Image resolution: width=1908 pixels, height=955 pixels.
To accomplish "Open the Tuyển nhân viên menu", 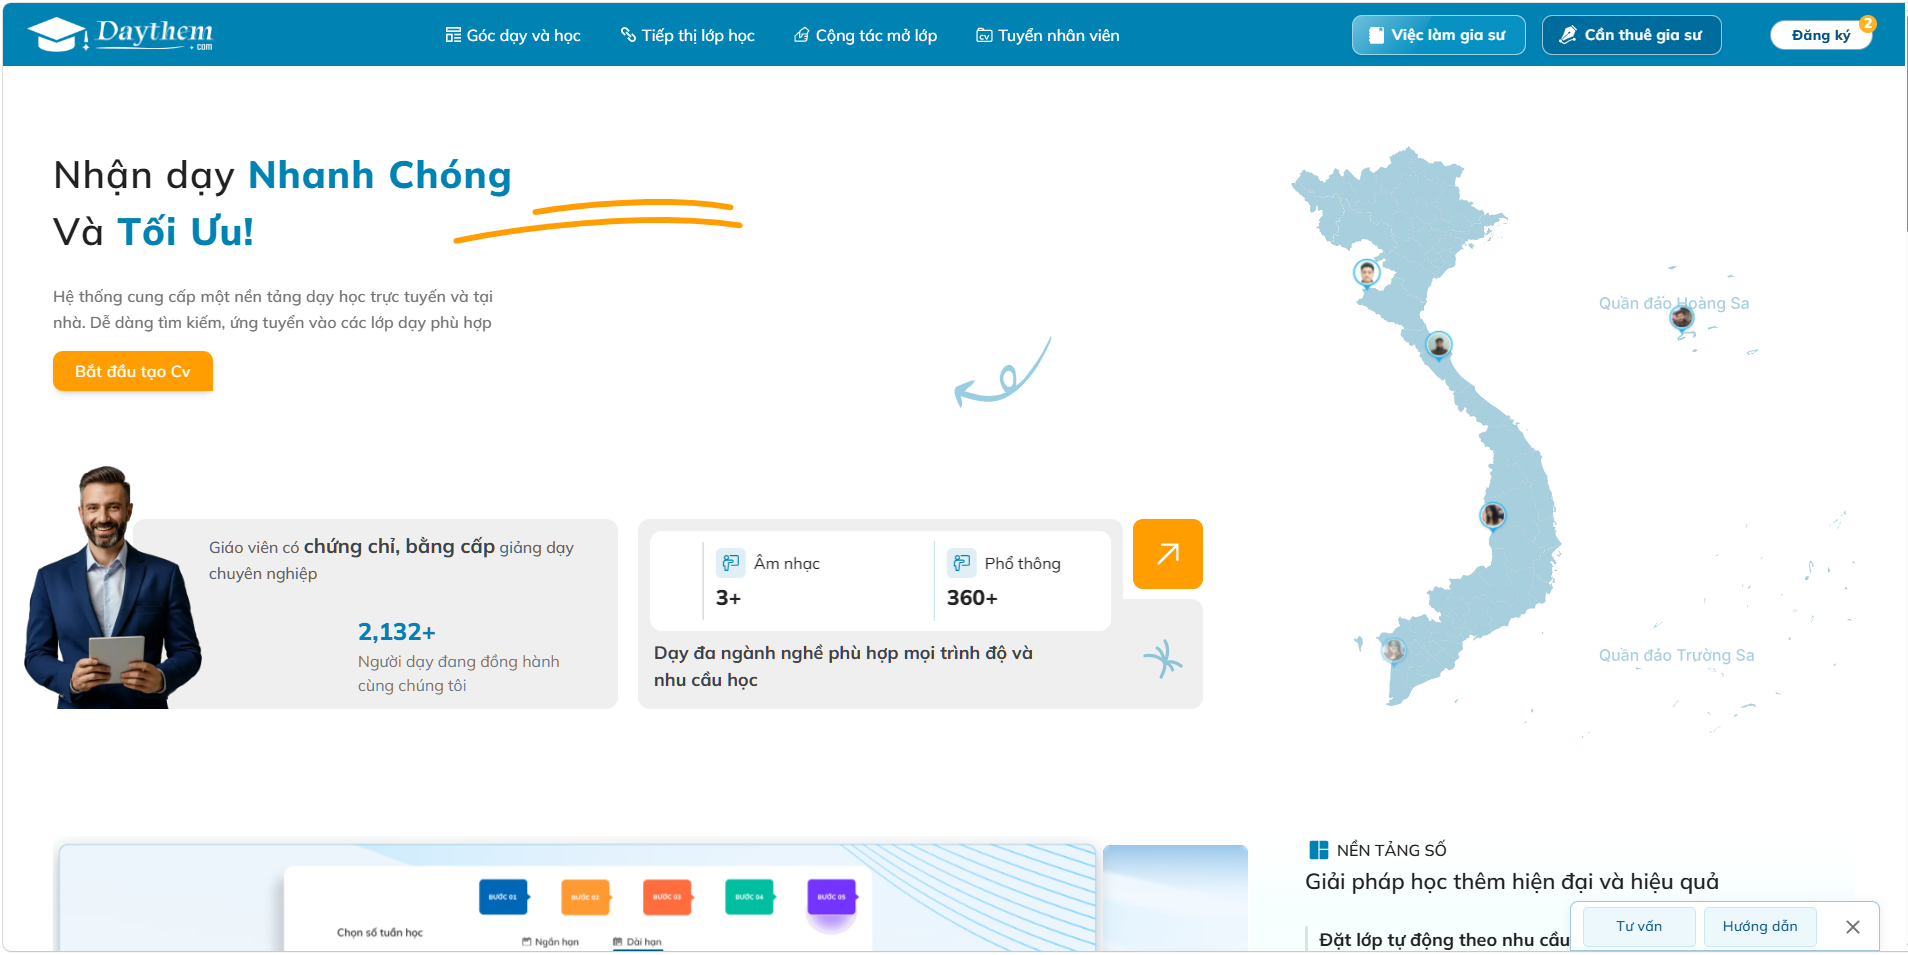I will click(x=1048, y=36).
